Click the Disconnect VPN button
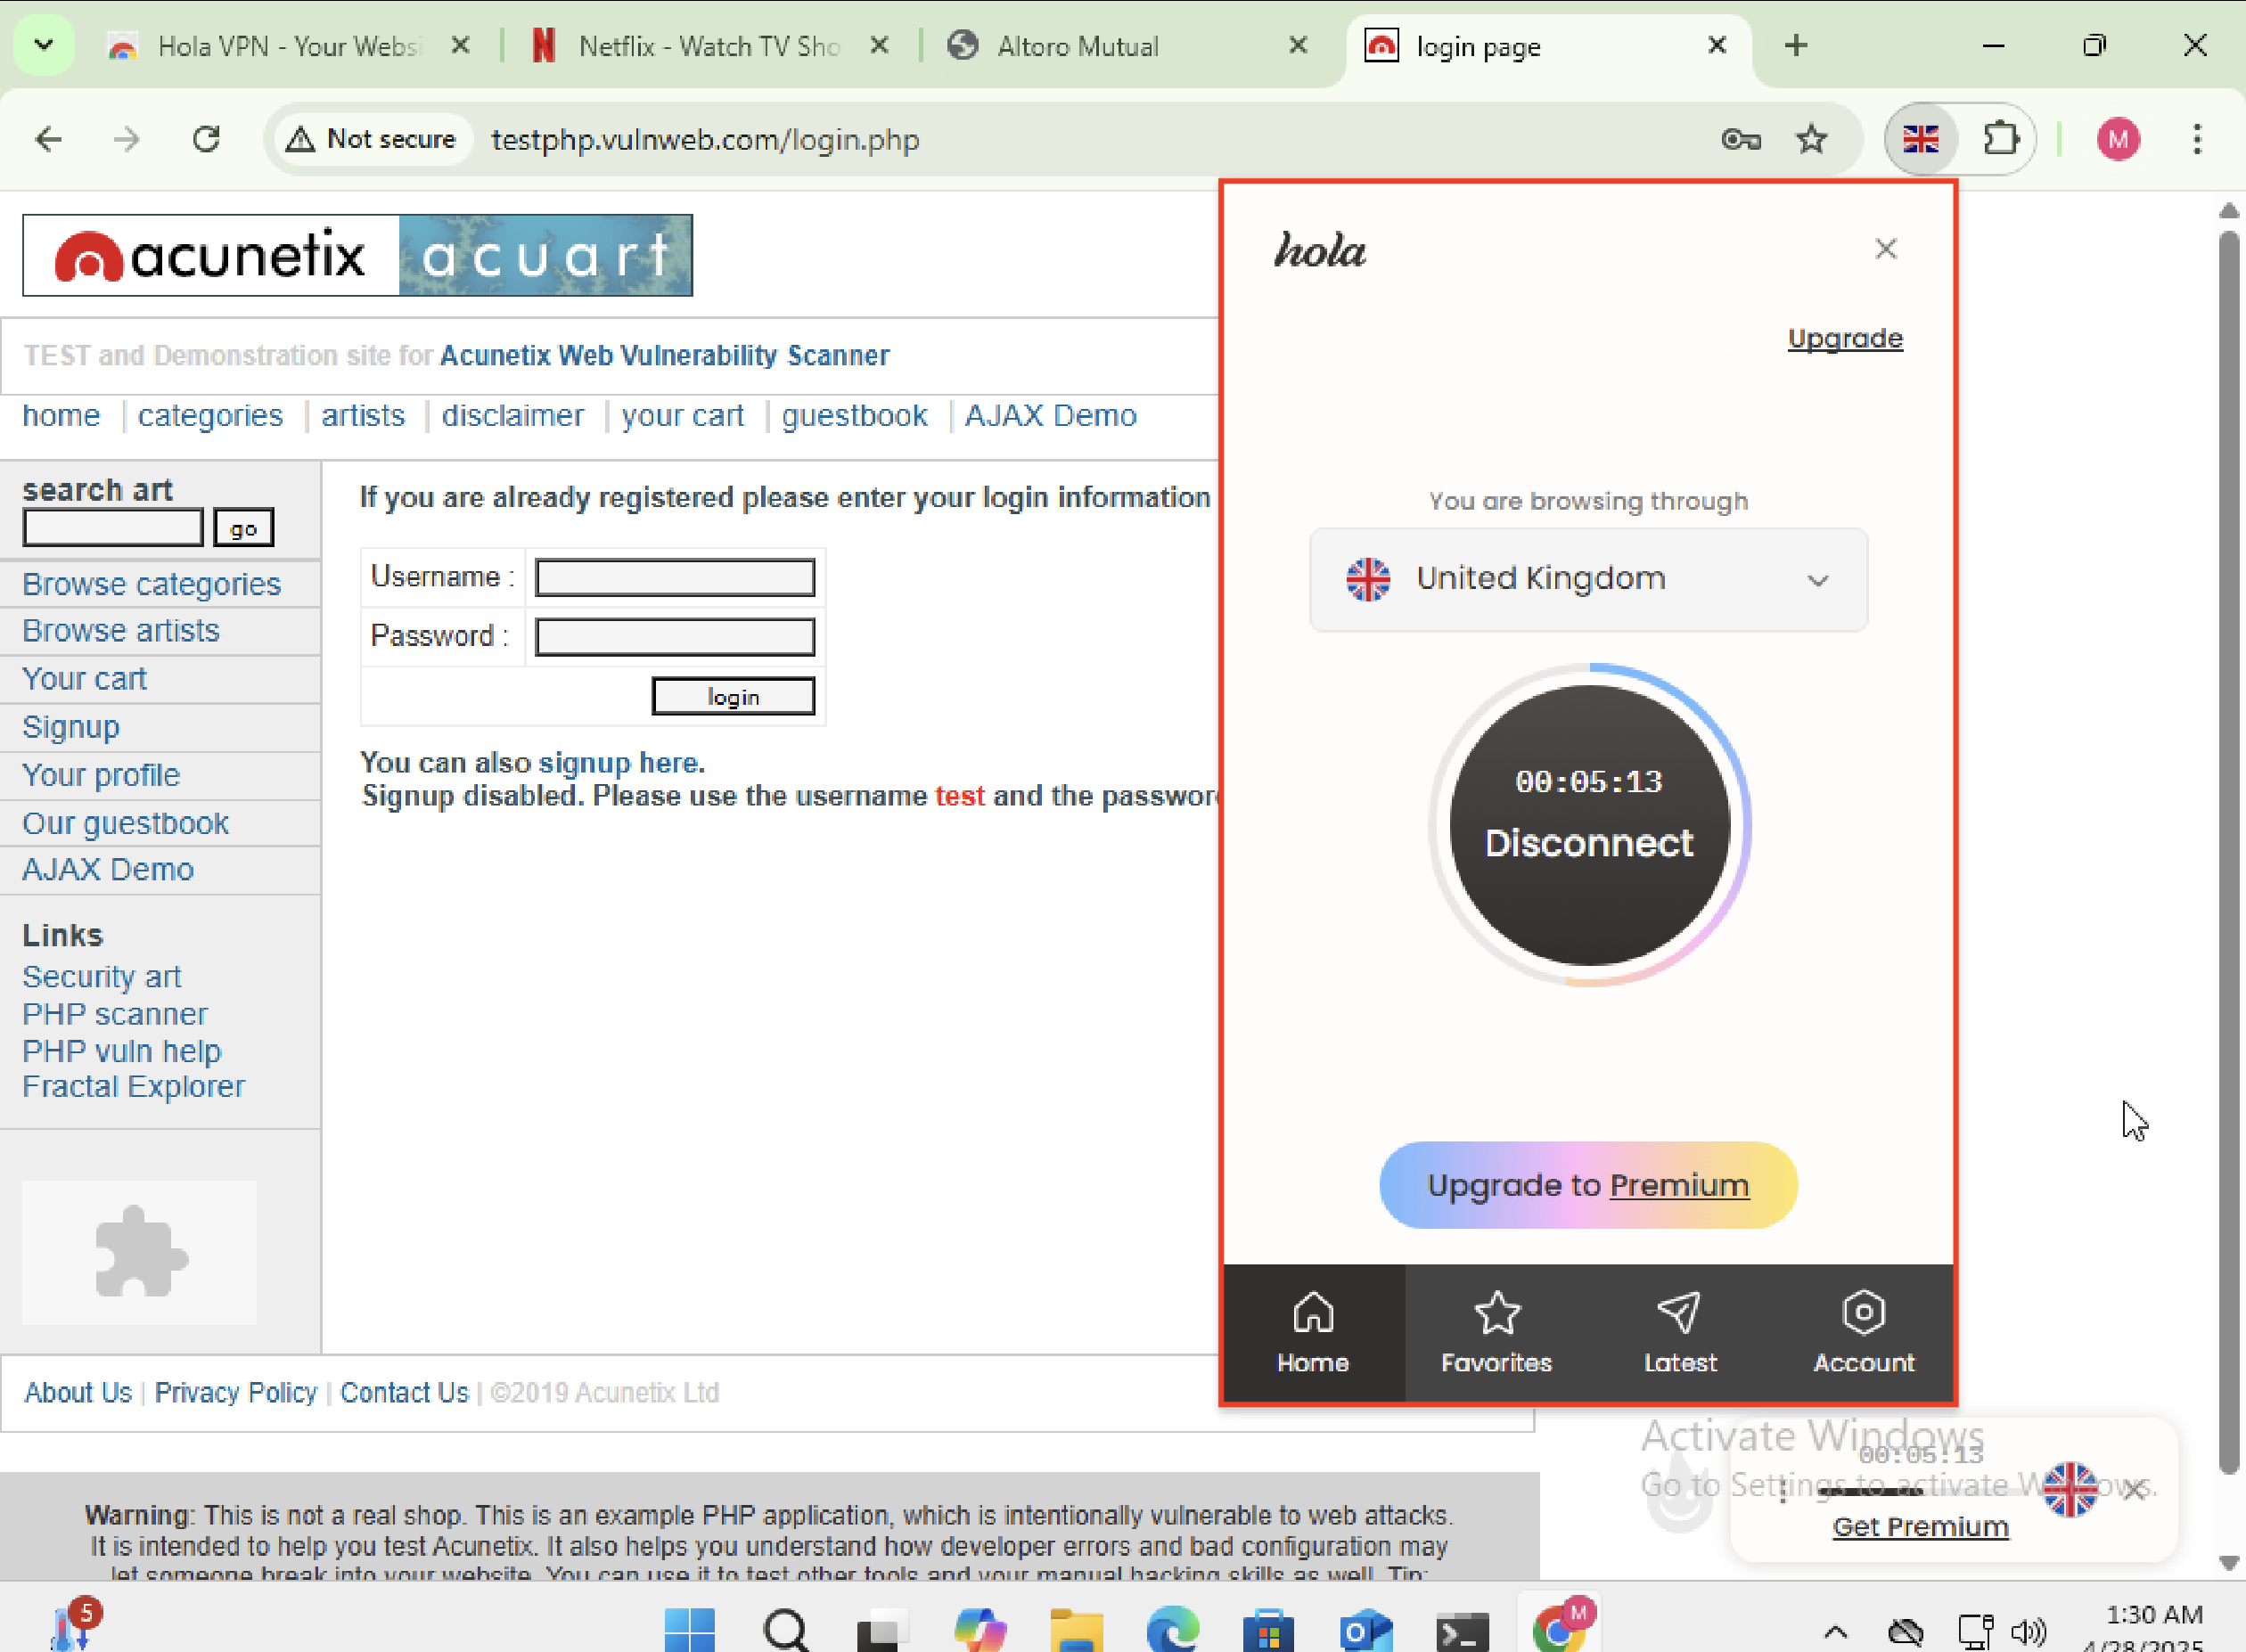 (x=1588, y=824)
